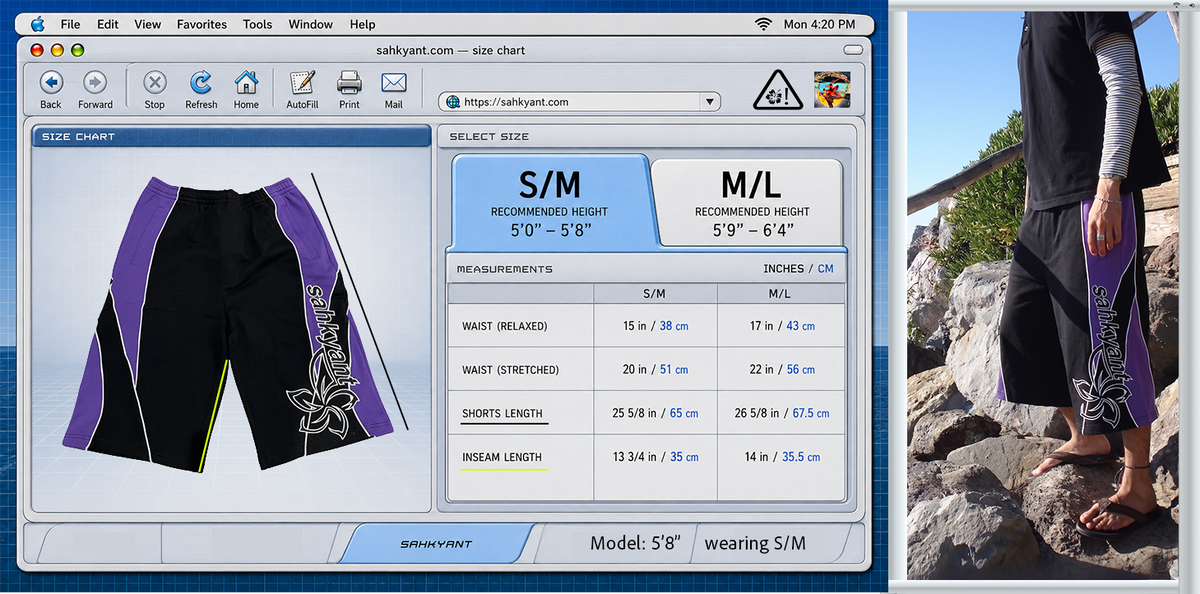Click the Wi-Fi status icon

764,24
